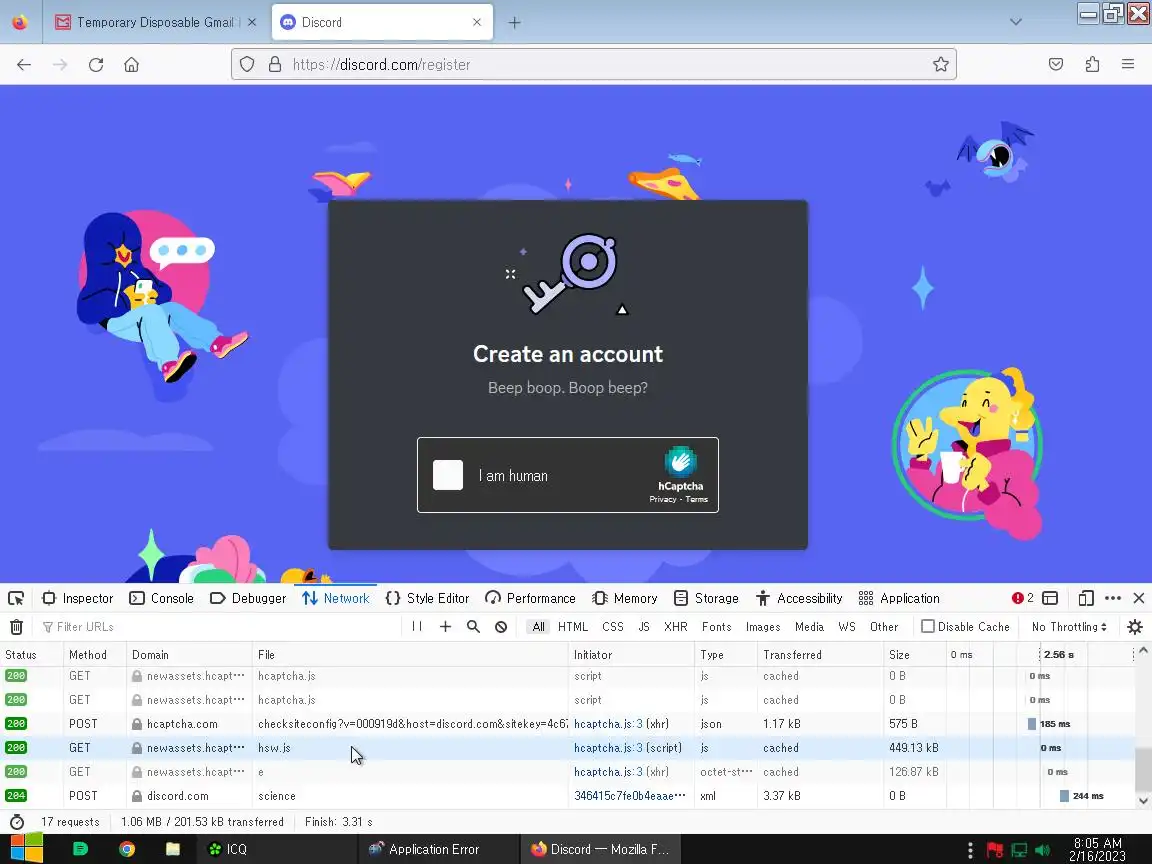Select the hsw.js request row
Image resolution: width=1152 pixels, height=864 pixels.
[x=567, y=748]
